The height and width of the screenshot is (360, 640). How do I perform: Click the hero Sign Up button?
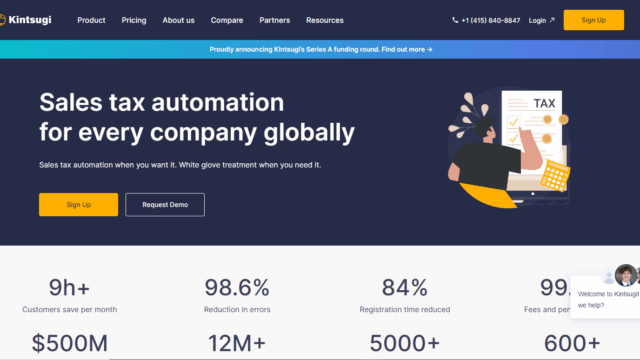pos(78,204)
